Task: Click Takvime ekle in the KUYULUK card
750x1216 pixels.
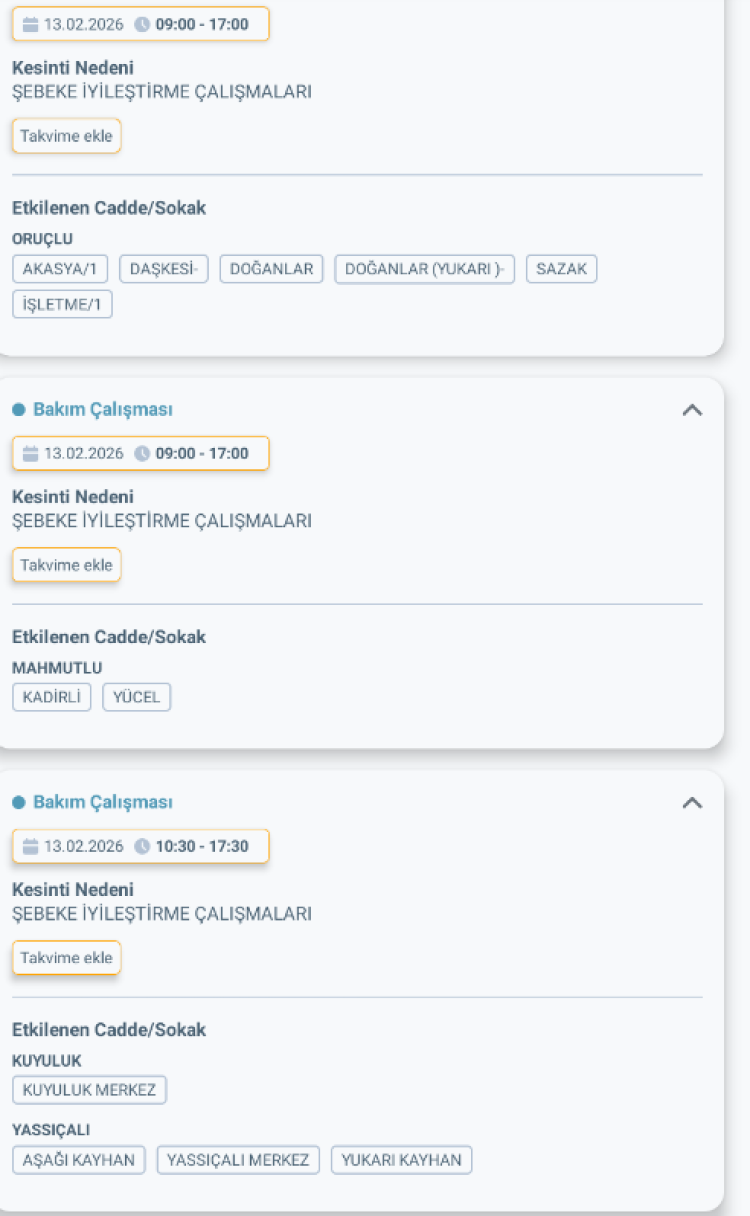Action: coord(66,957)
